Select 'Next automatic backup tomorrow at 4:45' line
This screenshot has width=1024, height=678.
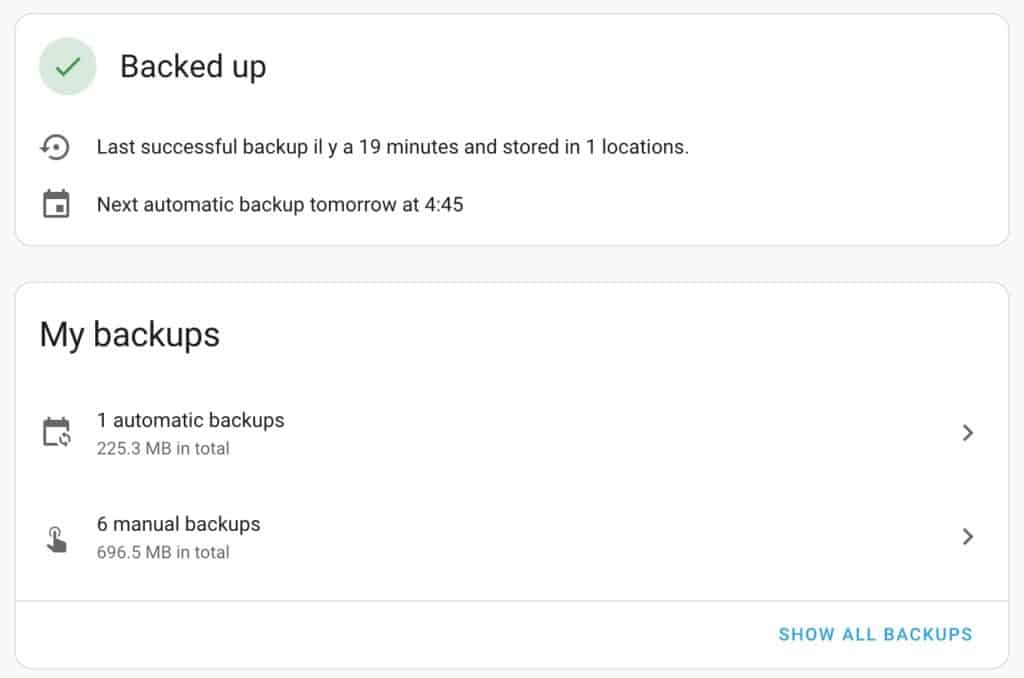tap(280, 204)
